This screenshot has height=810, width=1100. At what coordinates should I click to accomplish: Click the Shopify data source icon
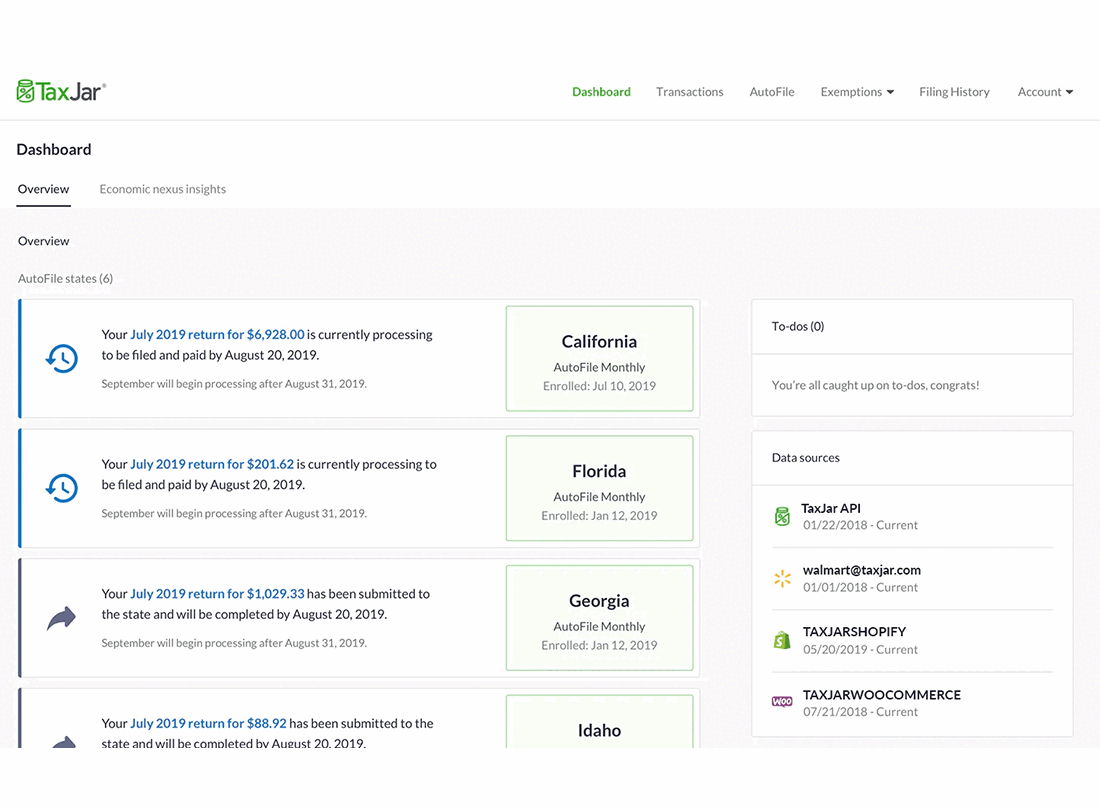pos(782,640)
